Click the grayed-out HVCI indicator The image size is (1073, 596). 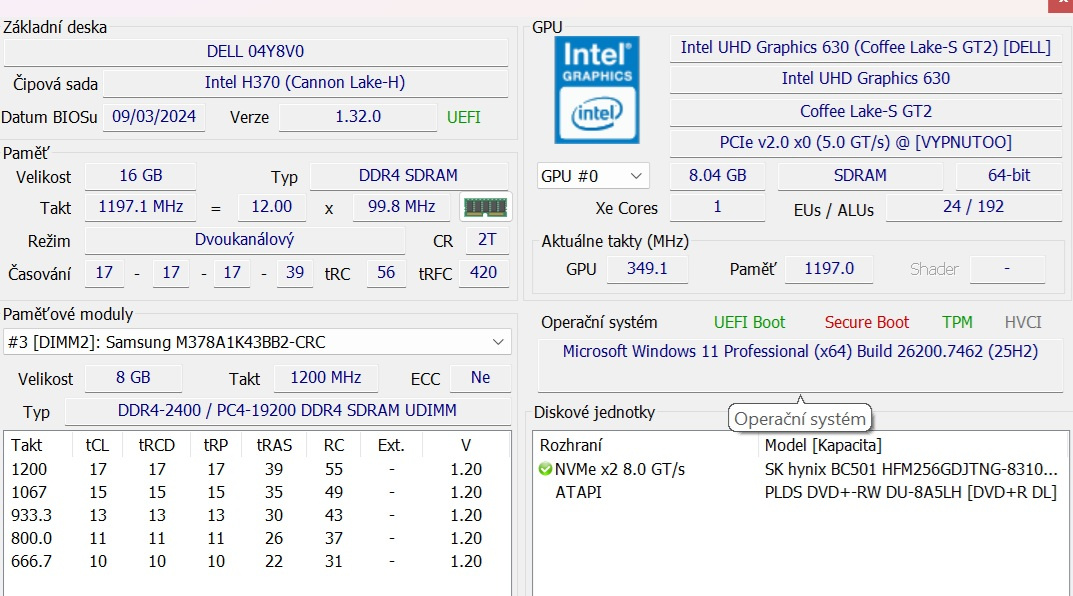(1022, 322)
